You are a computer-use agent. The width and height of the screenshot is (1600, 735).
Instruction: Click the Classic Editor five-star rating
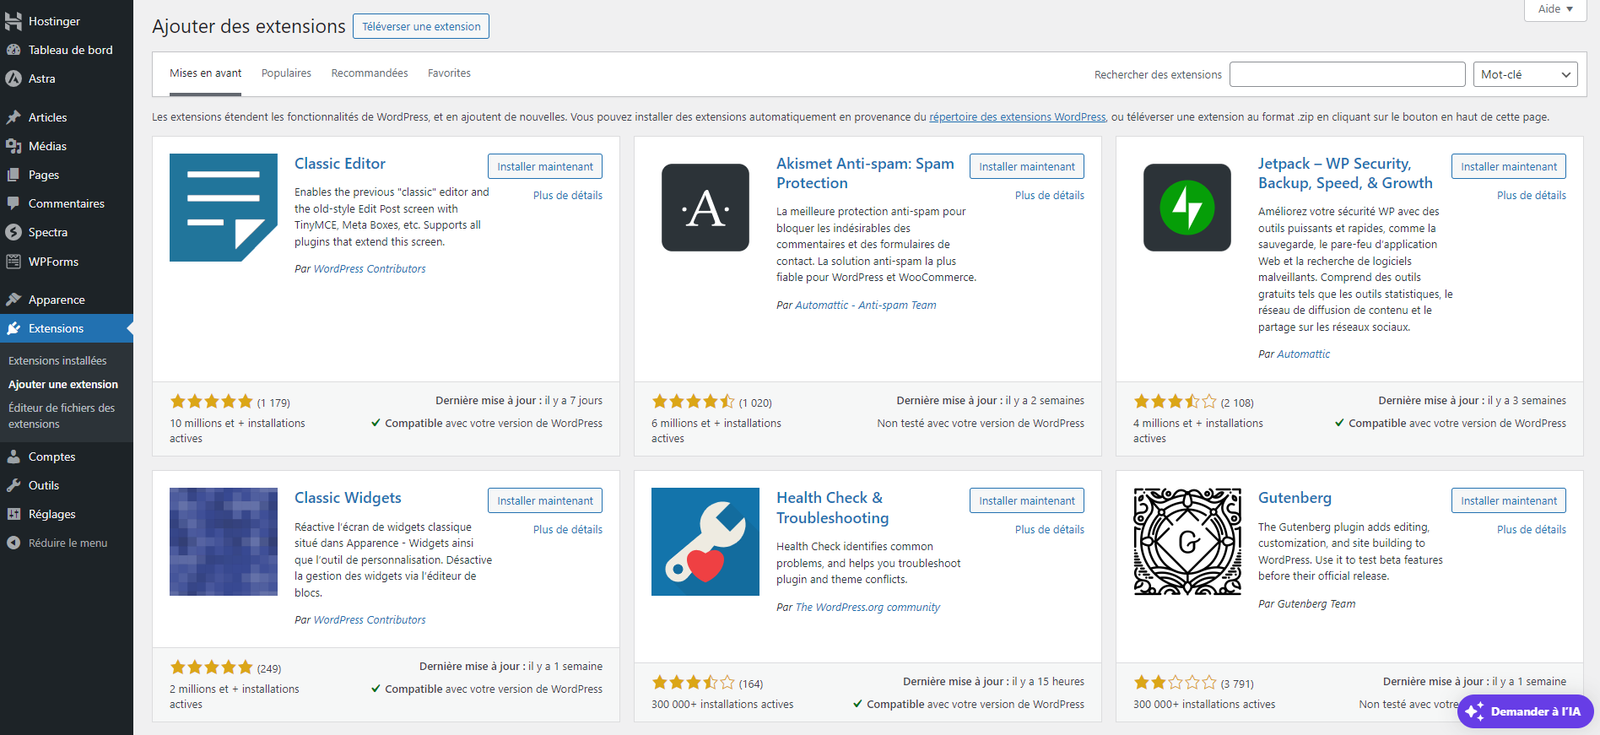211,402
